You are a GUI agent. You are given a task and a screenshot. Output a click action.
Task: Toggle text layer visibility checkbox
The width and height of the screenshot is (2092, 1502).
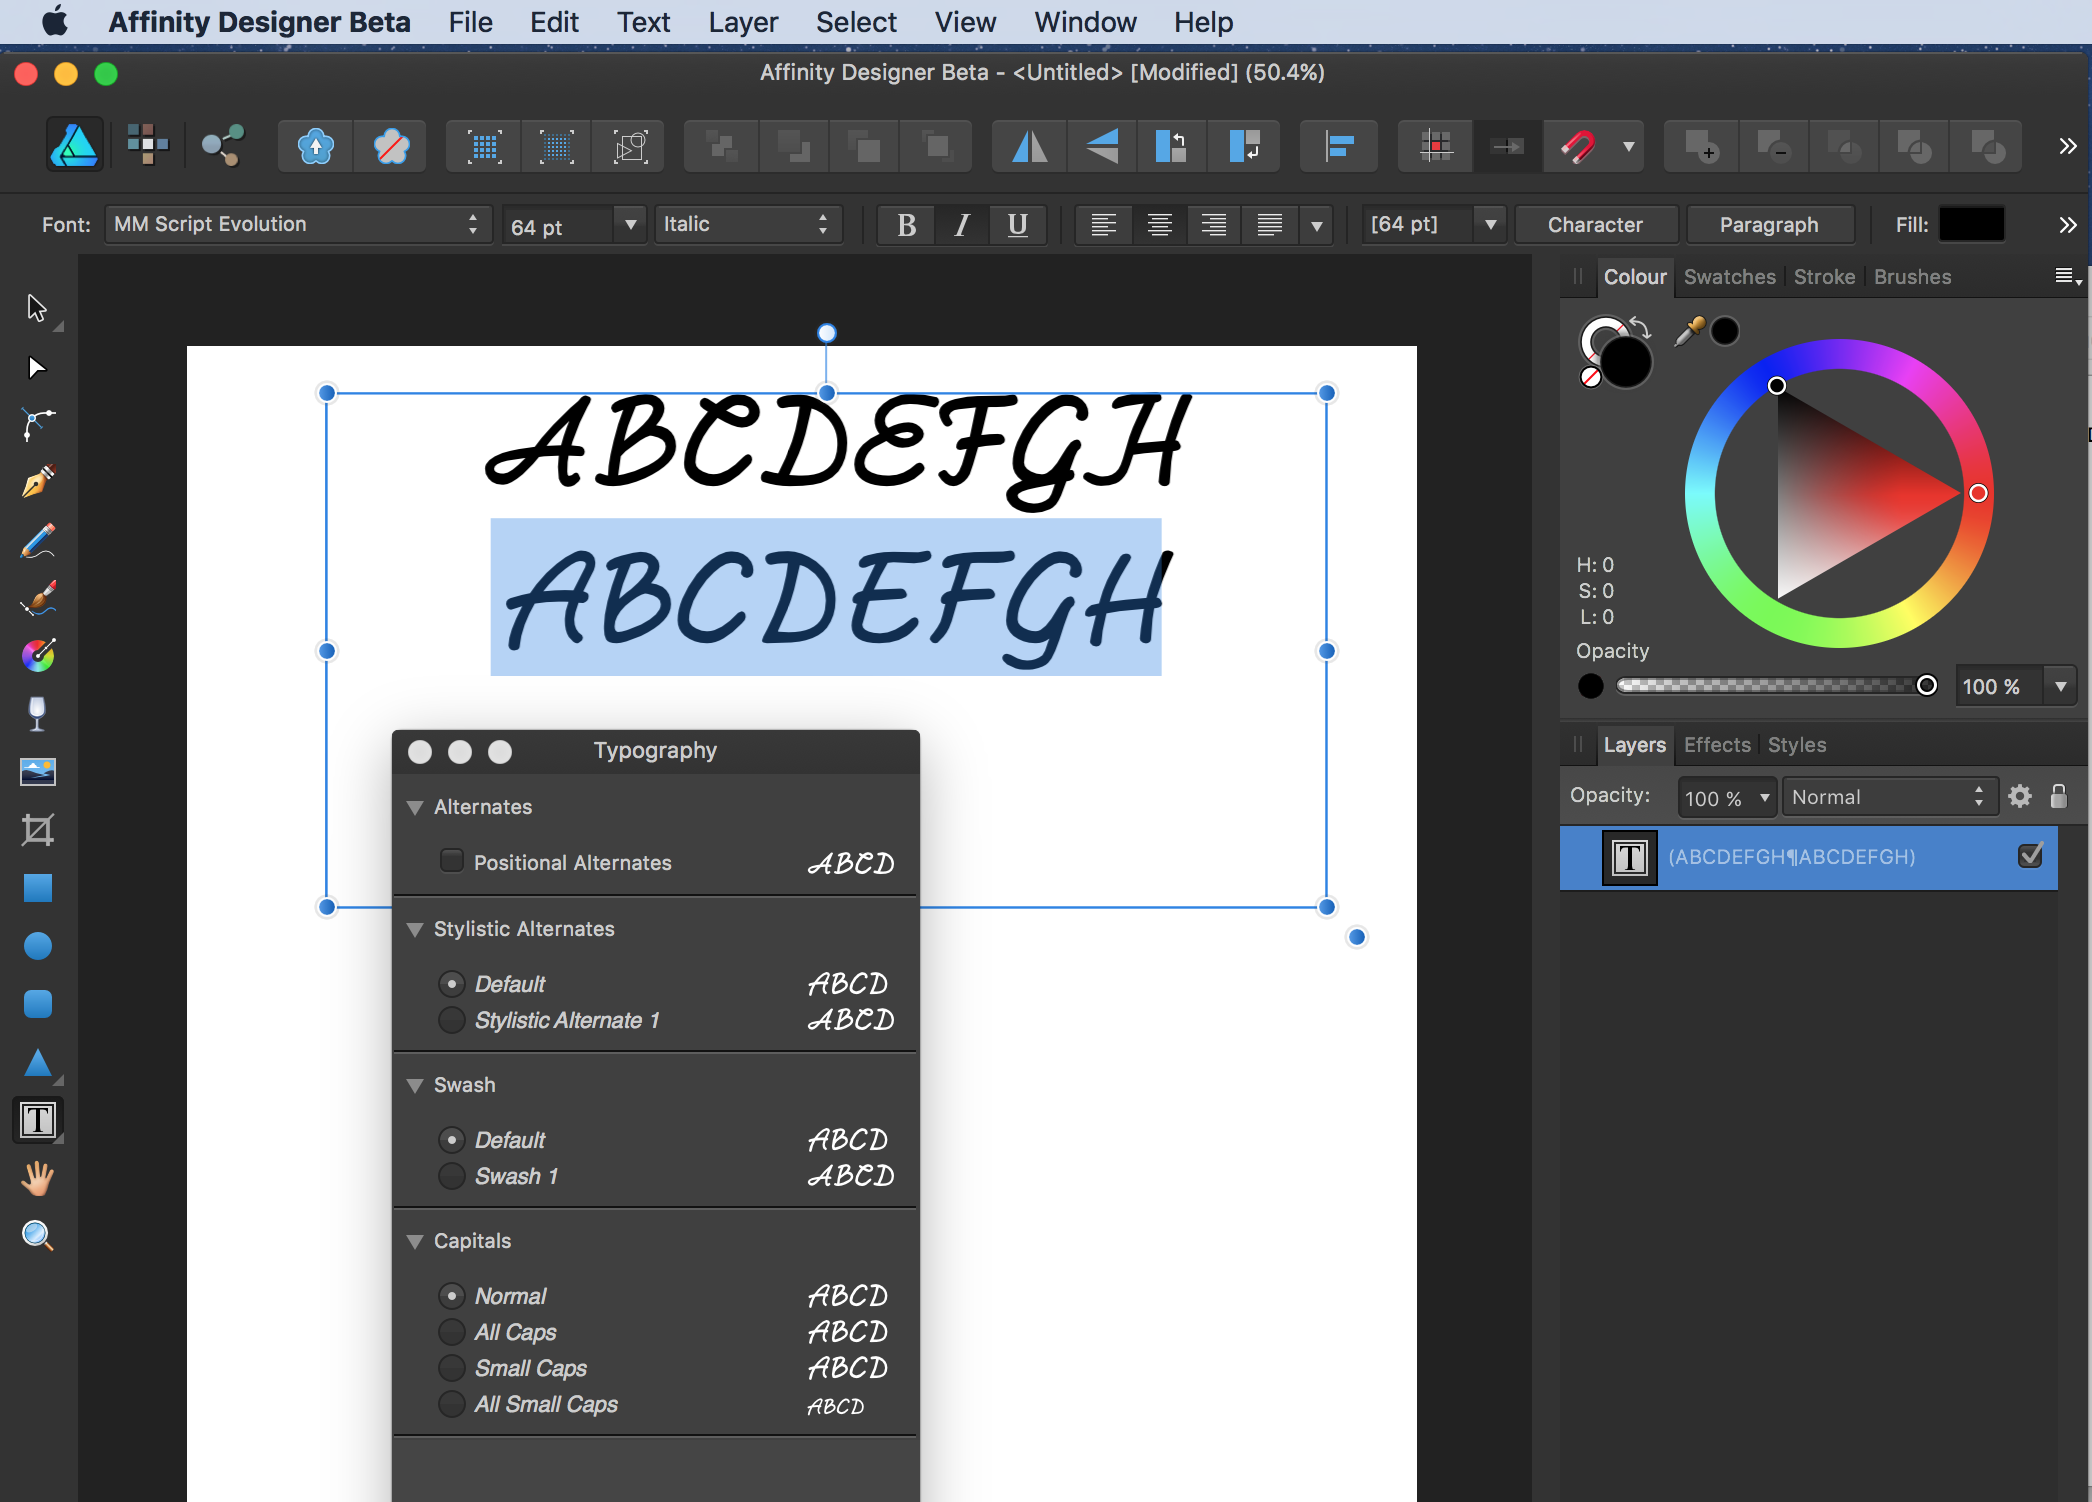pos(2030,856)
